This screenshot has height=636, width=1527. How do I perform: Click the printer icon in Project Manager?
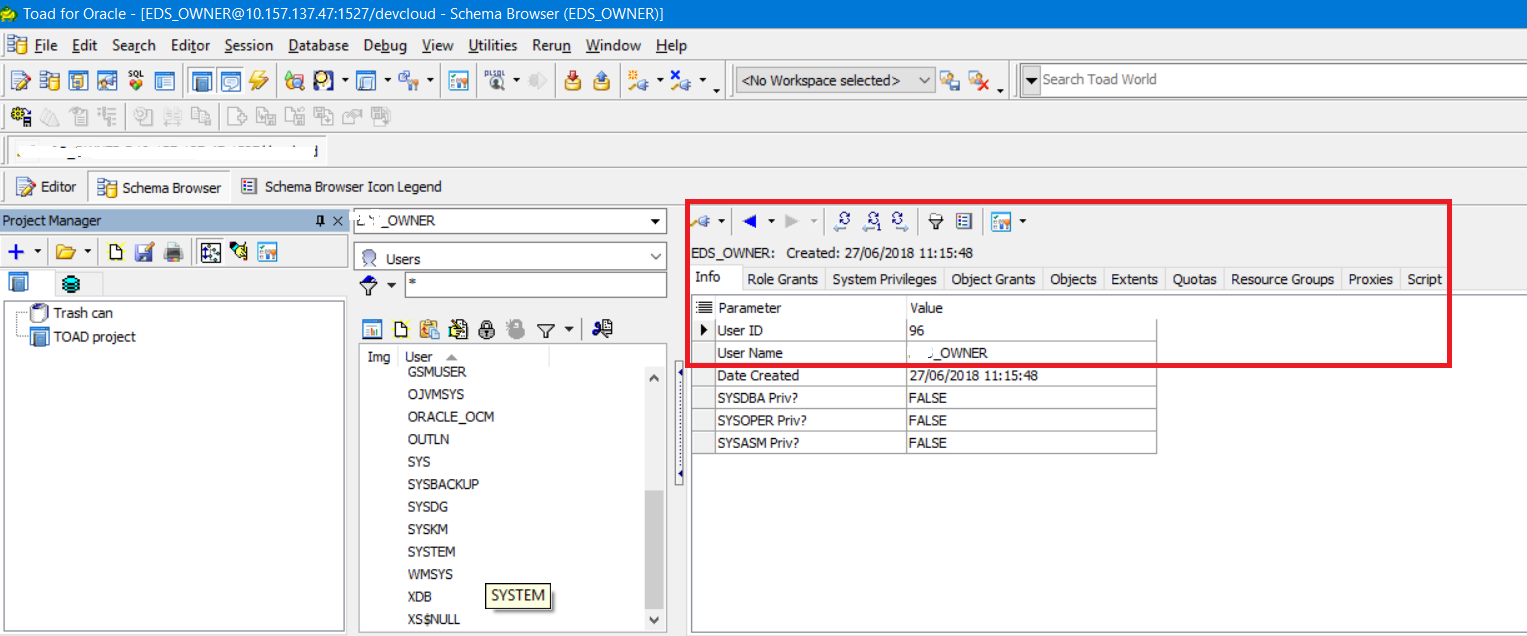click(x=173, y=251)
